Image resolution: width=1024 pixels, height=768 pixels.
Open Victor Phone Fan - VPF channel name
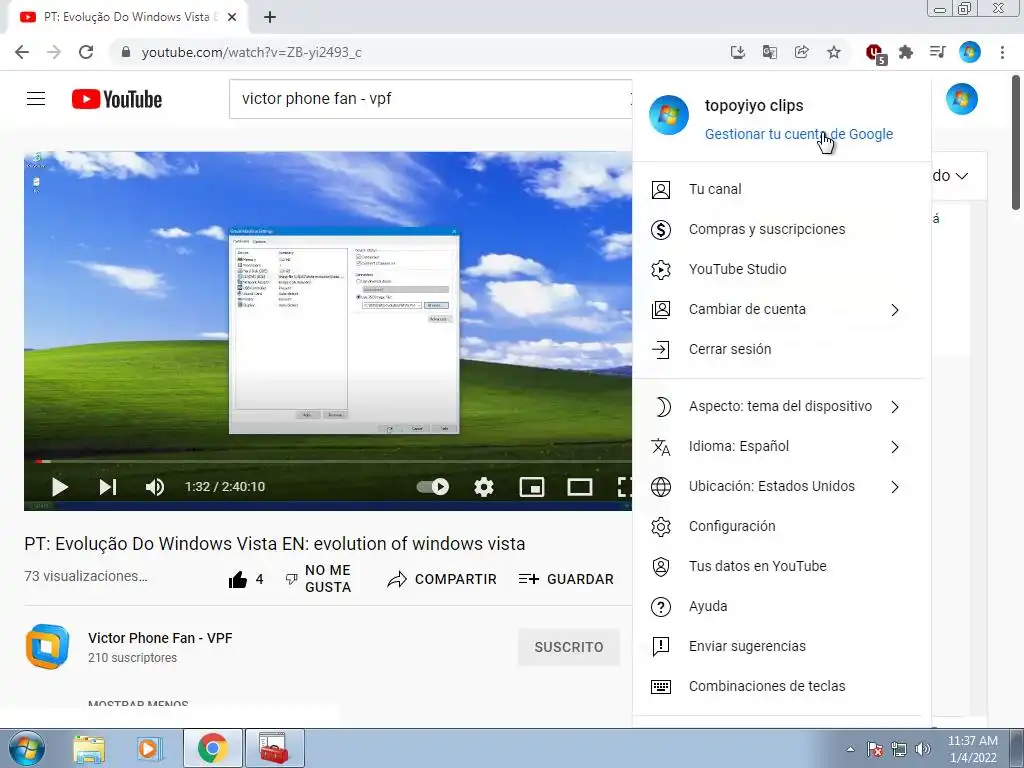[x=160, y=638]
